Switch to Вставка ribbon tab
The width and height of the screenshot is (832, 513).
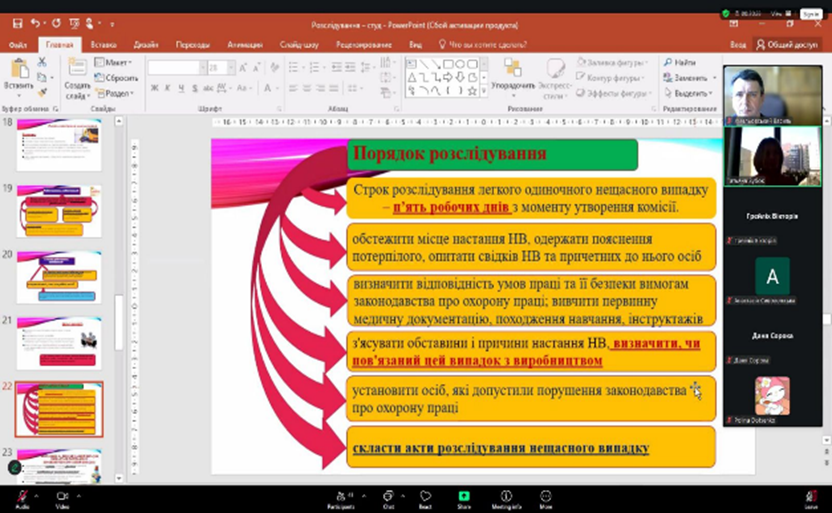[x=103, y=45]
